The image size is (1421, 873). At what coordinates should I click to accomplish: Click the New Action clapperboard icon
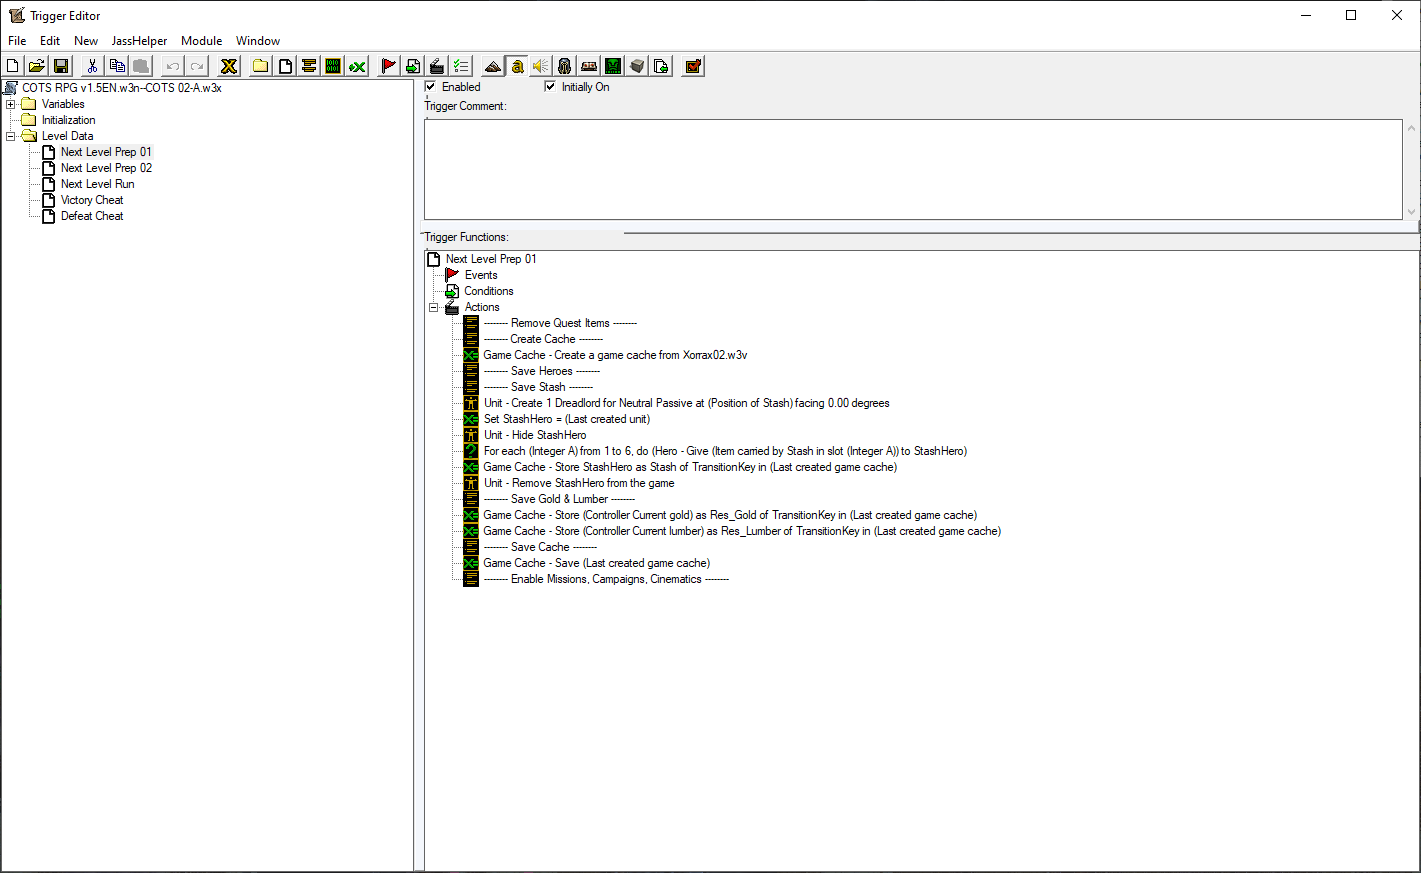437,66
